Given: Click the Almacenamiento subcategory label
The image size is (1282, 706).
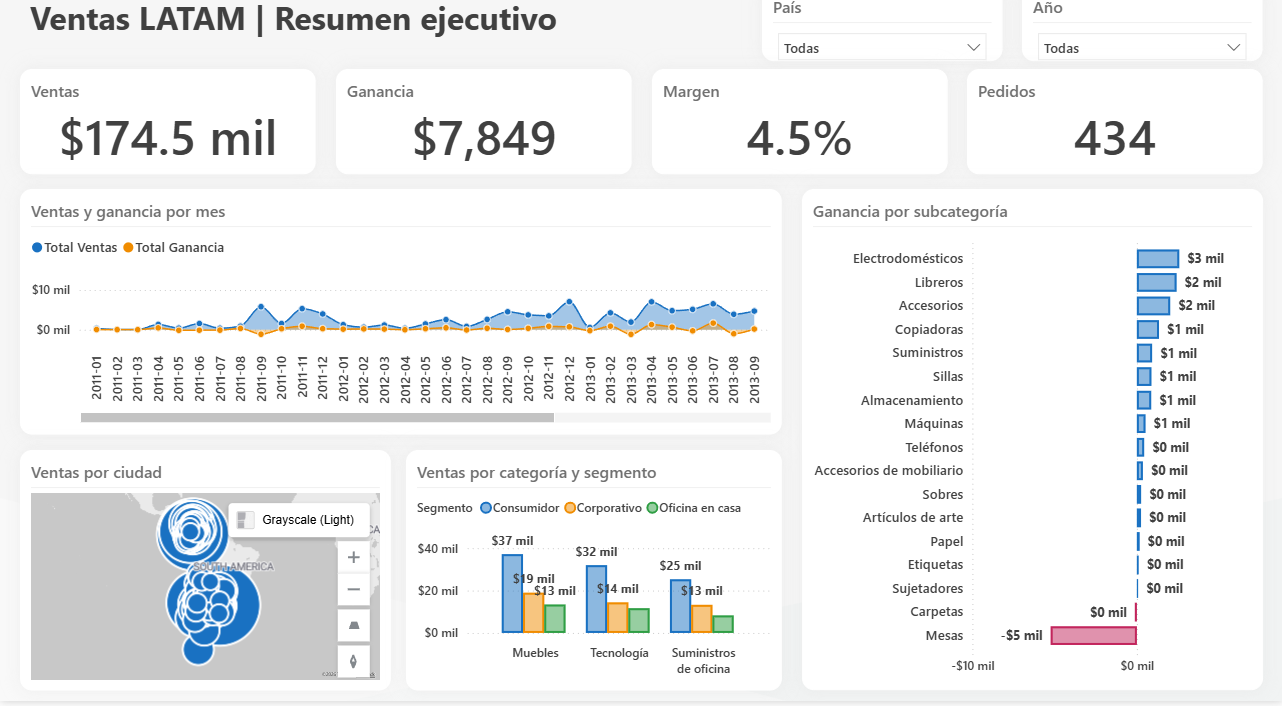Looking at the screenshot, I should click(912, 400).
